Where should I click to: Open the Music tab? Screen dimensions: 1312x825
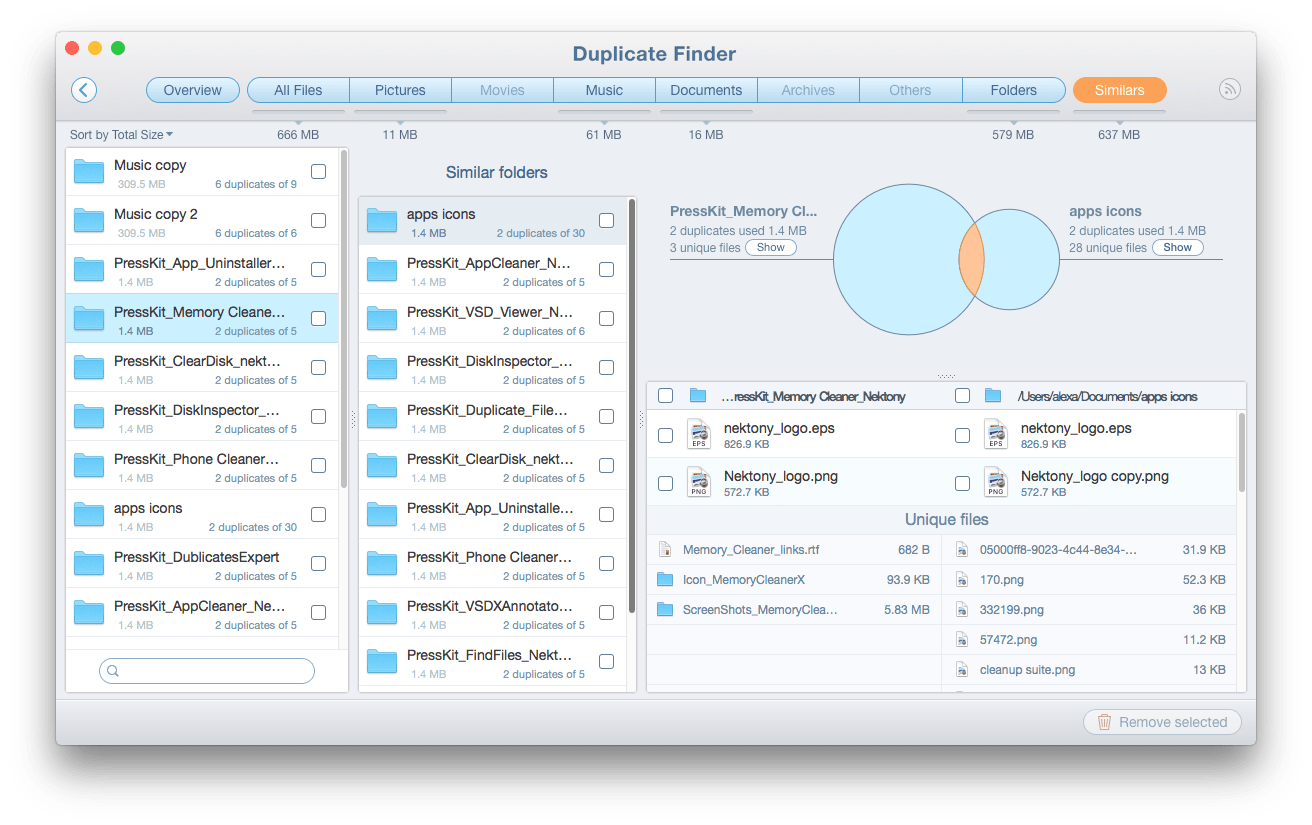[x=604, y=90]
